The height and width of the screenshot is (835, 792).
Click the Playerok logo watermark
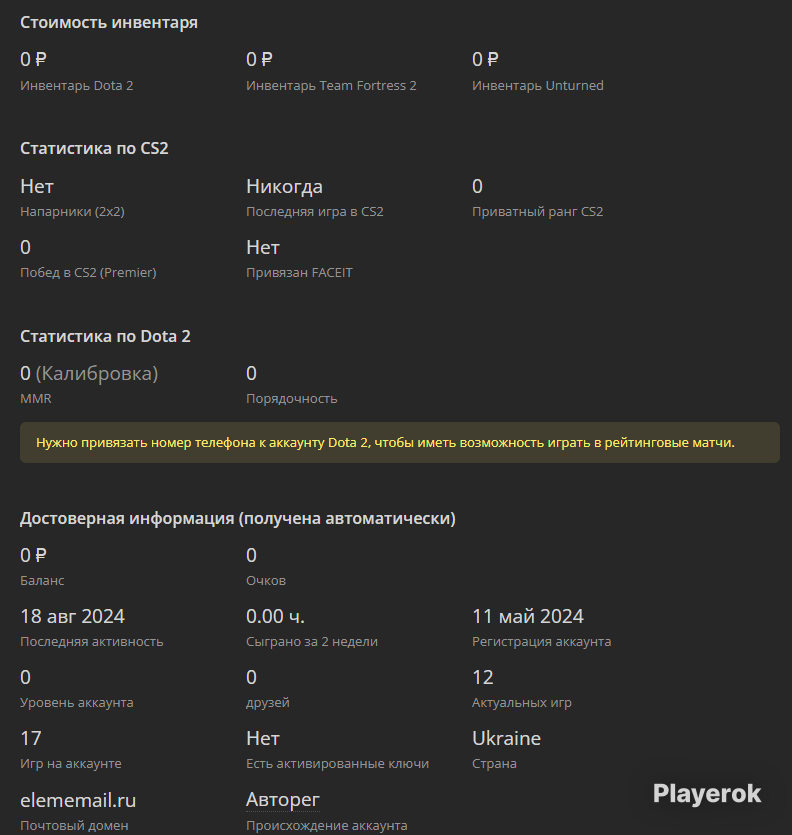click(707, 794)
